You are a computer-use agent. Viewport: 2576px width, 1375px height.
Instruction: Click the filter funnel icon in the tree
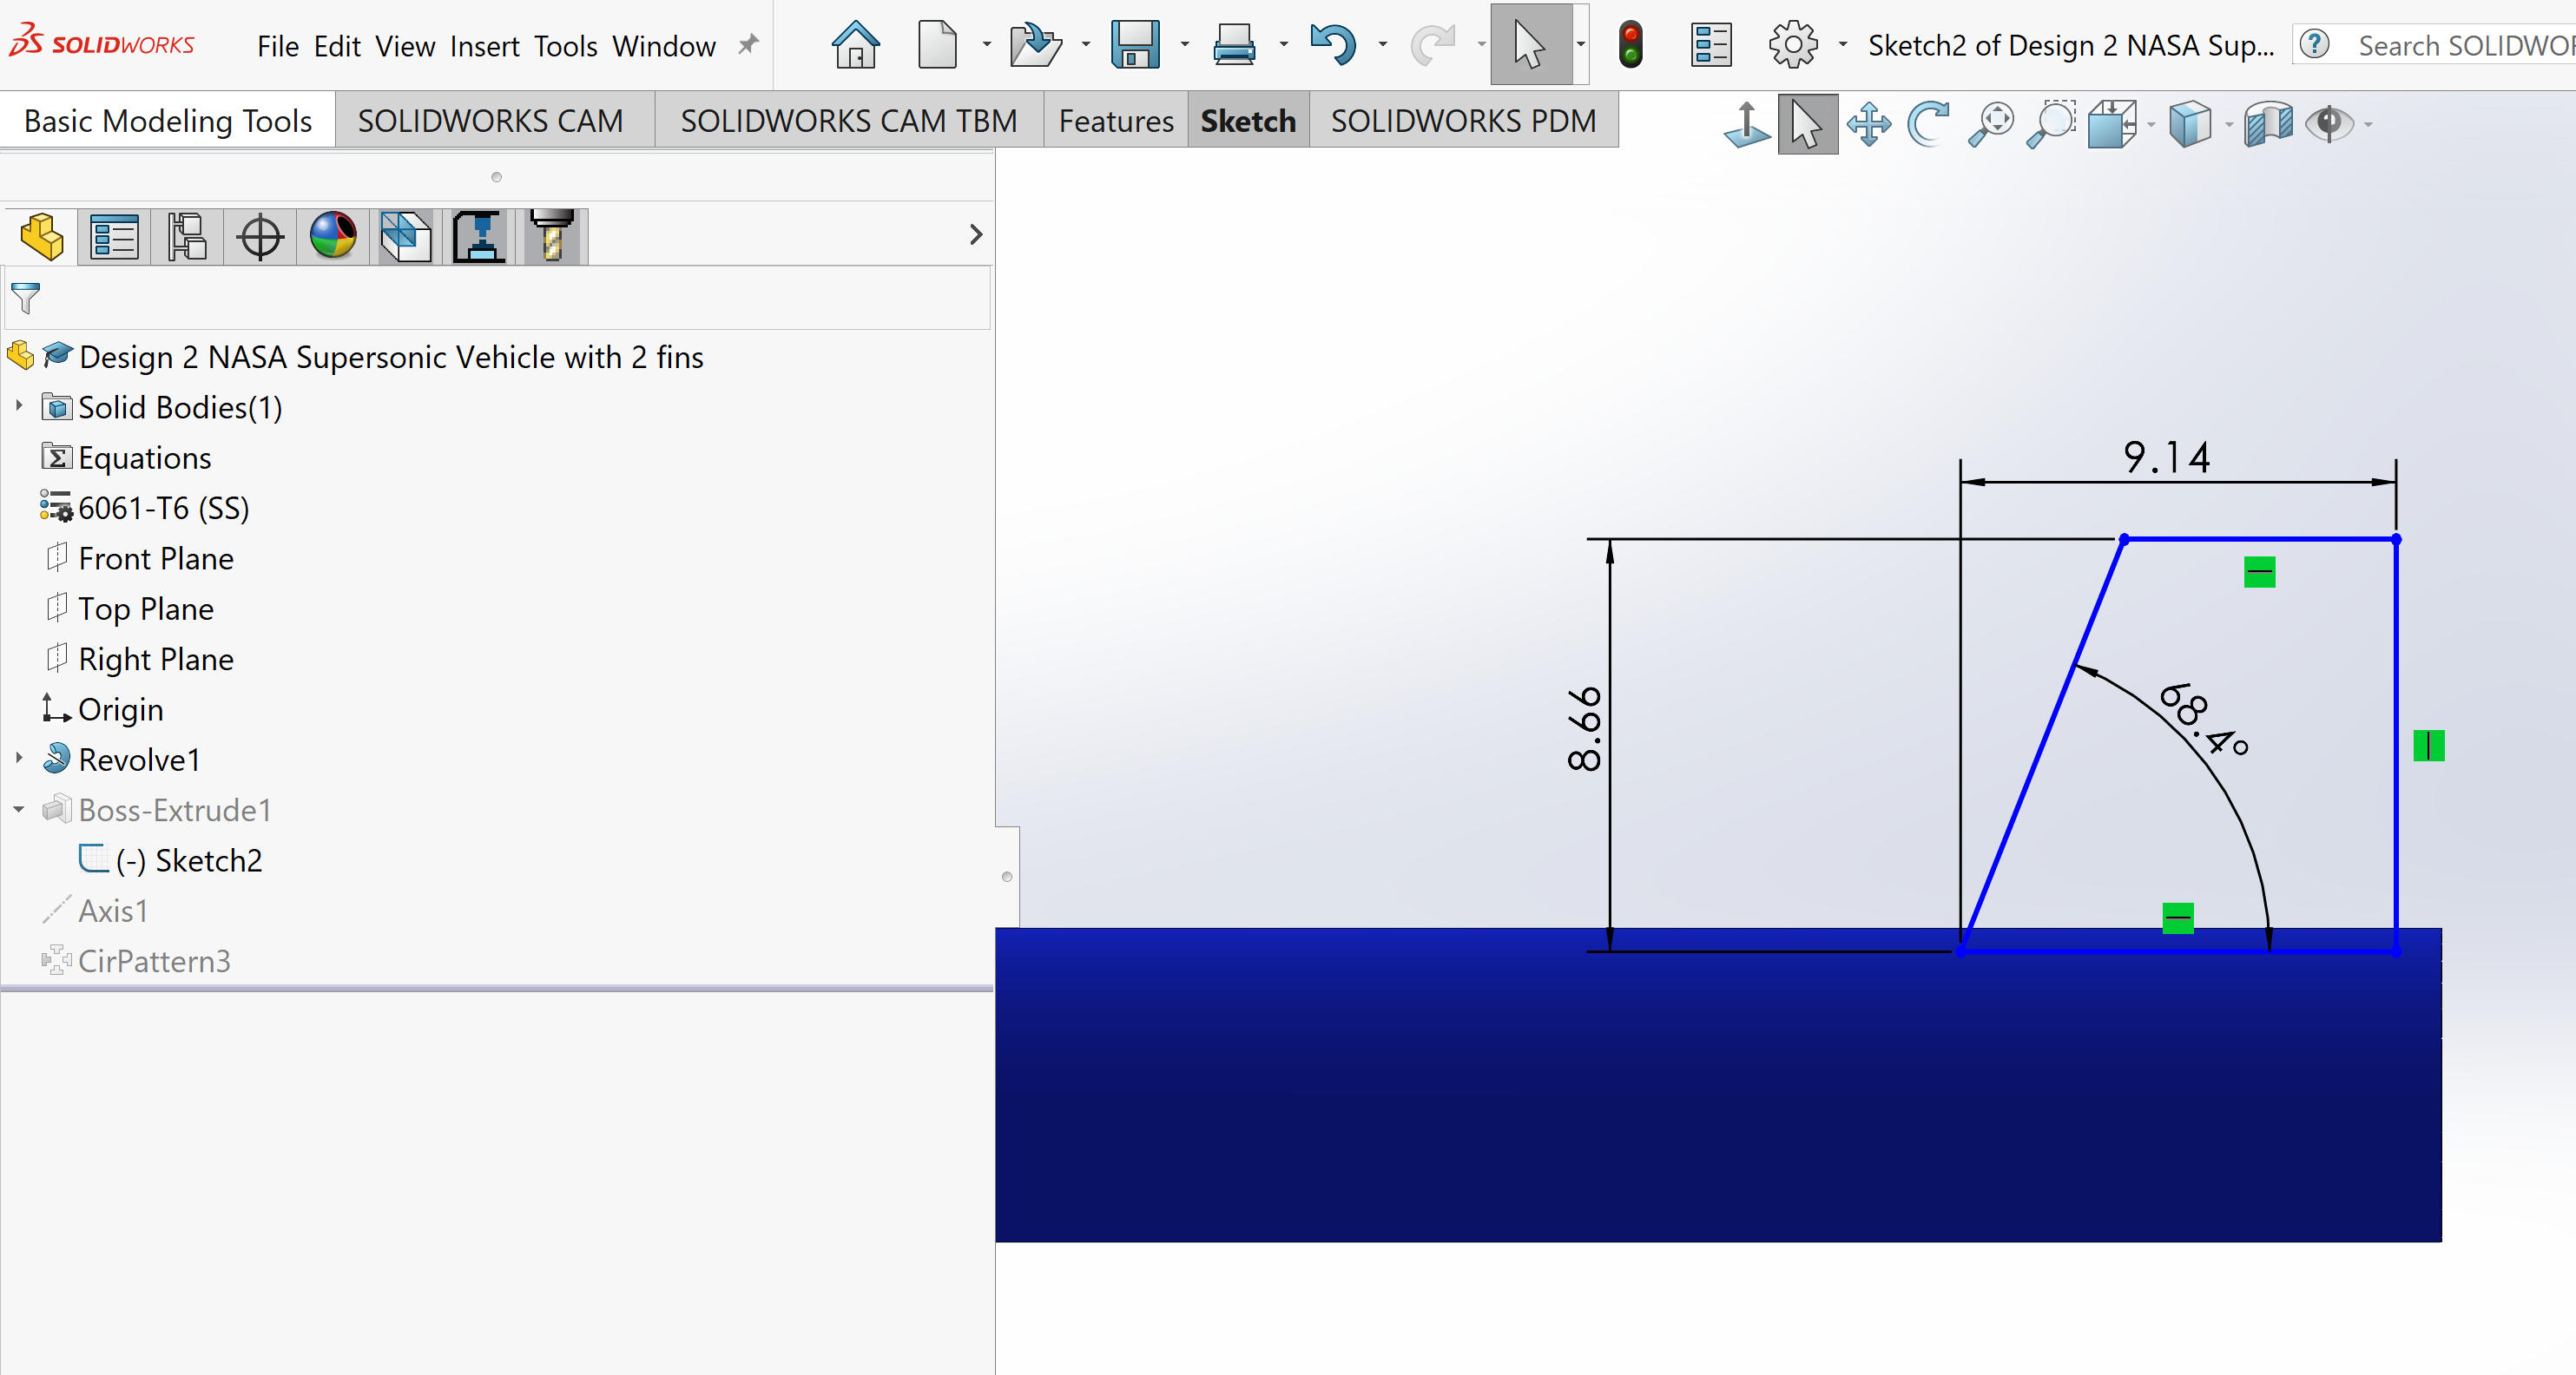click(25, 298)
